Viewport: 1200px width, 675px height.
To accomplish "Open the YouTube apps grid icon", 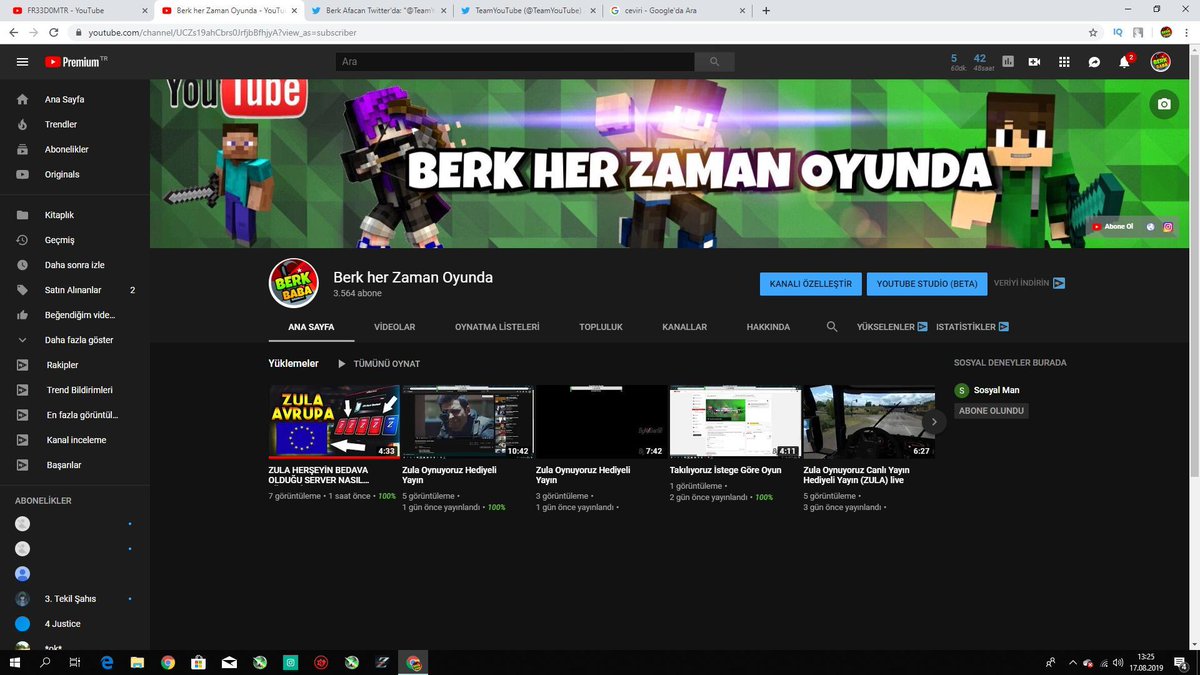I will coord(1065,62).
